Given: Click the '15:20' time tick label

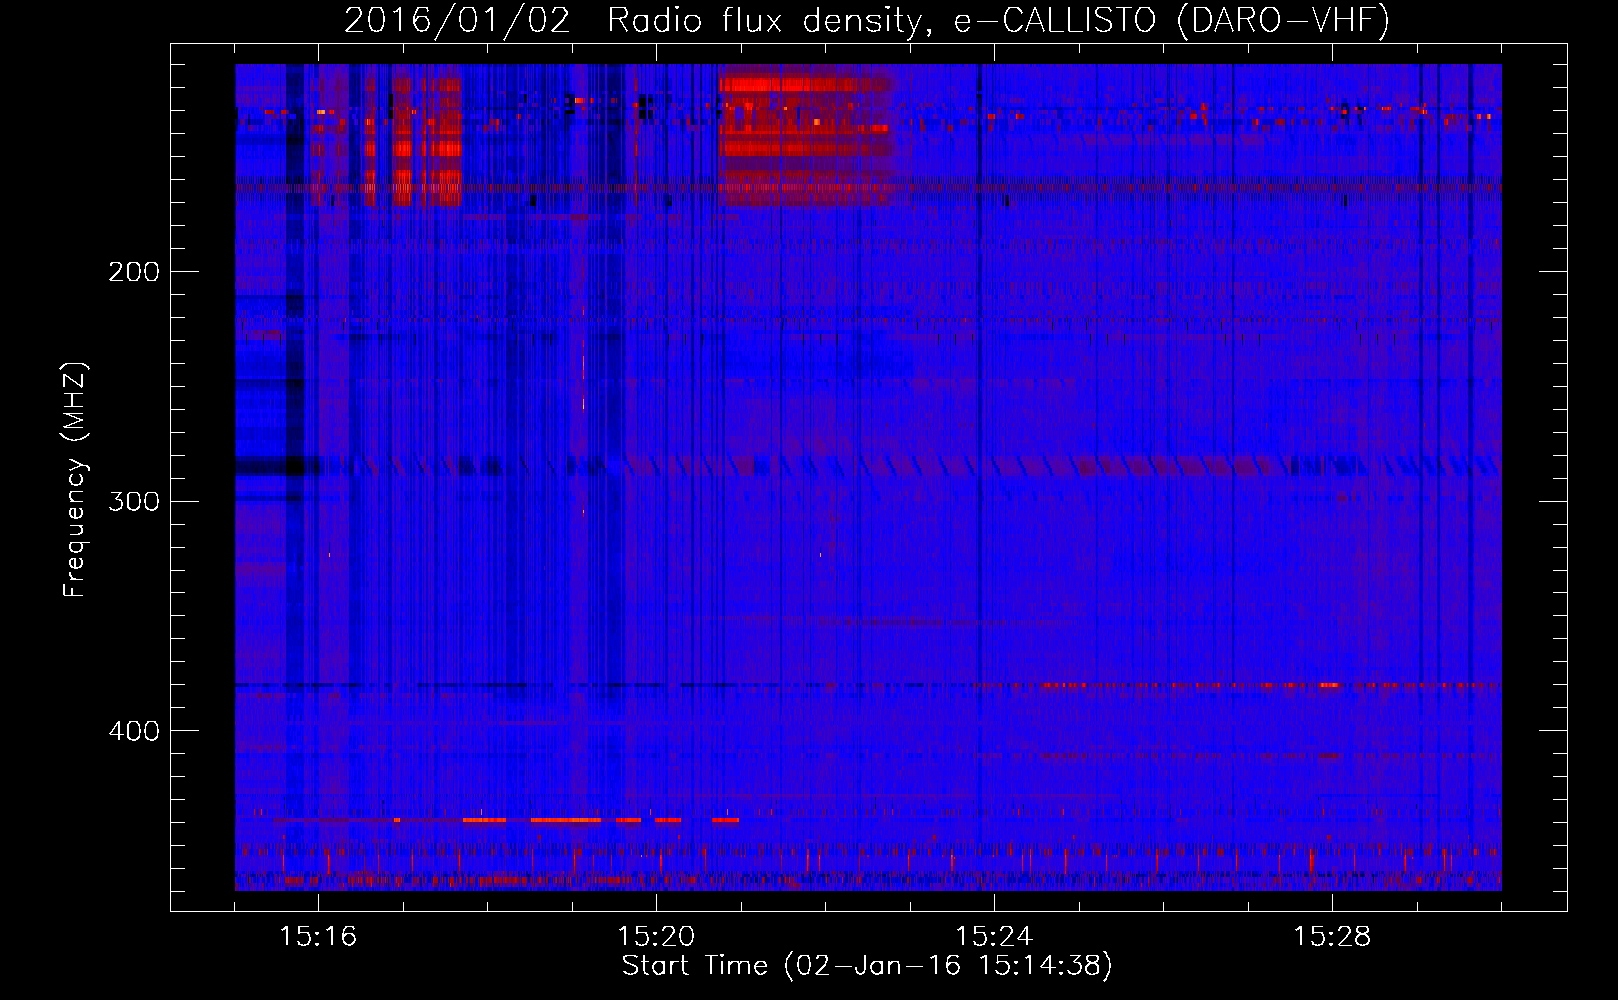Looking at the screenshot, I should (656, 936).
